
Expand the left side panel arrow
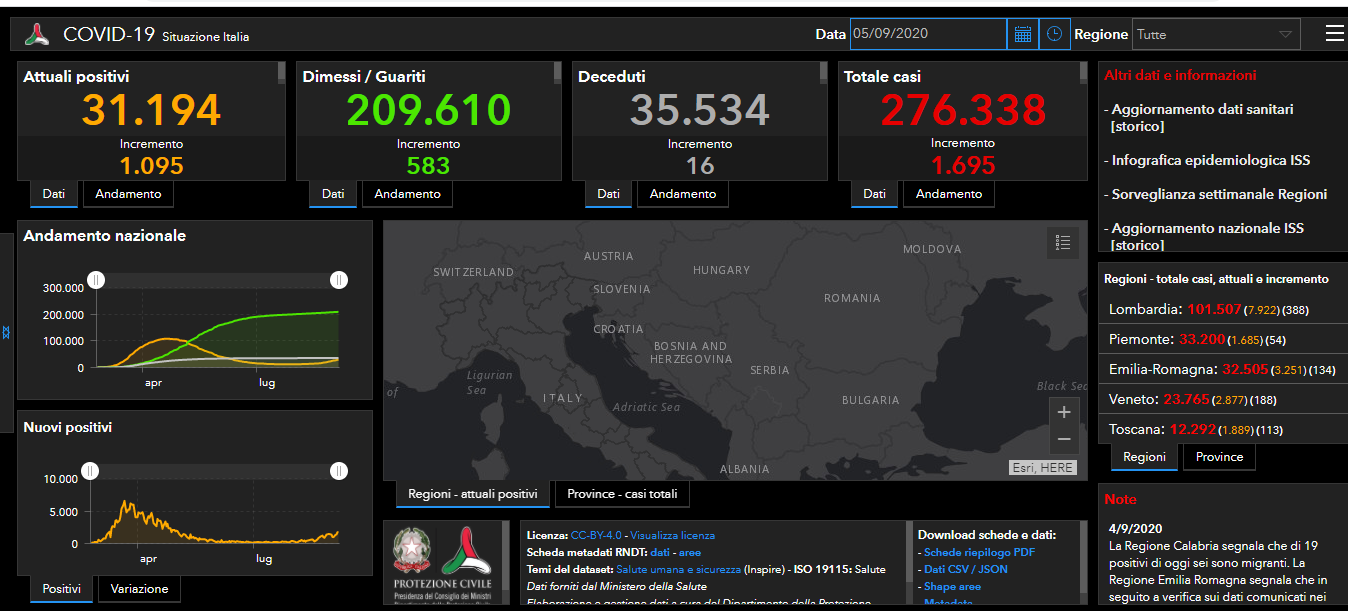pyautogui.click(x=6, y=332)
